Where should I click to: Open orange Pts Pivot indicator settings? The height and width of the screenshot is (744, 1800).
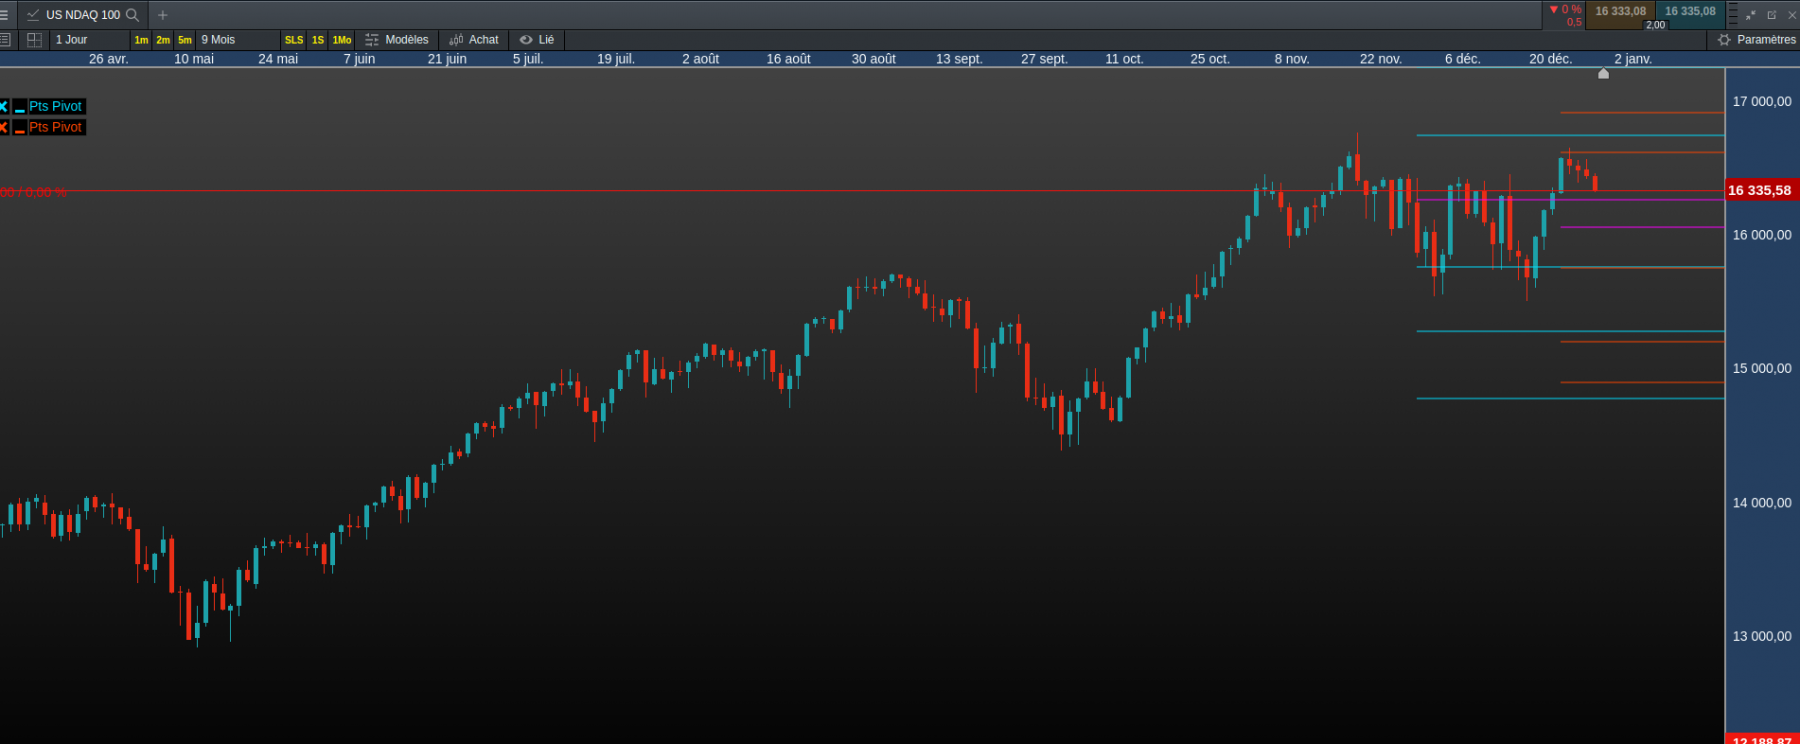[56, 128]
